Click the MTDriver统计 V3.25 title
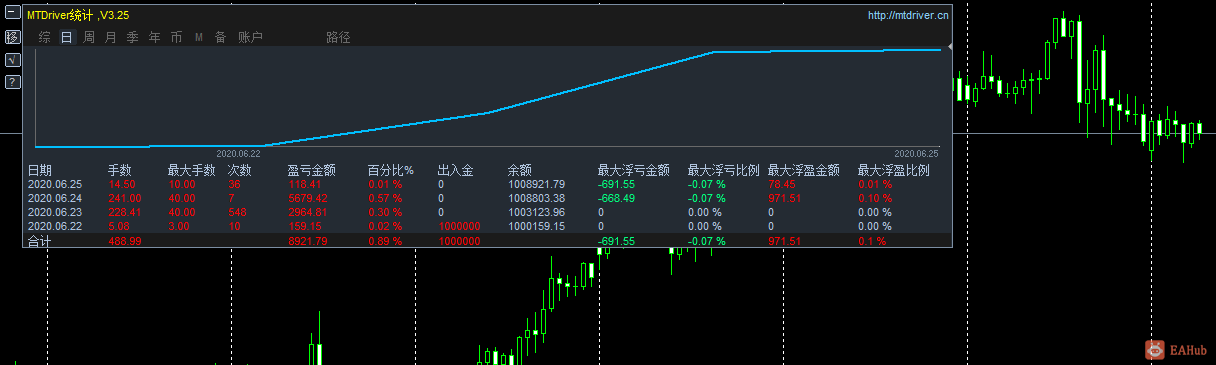The height and width of the screenshot is (365, 1216). coord(78,15)
